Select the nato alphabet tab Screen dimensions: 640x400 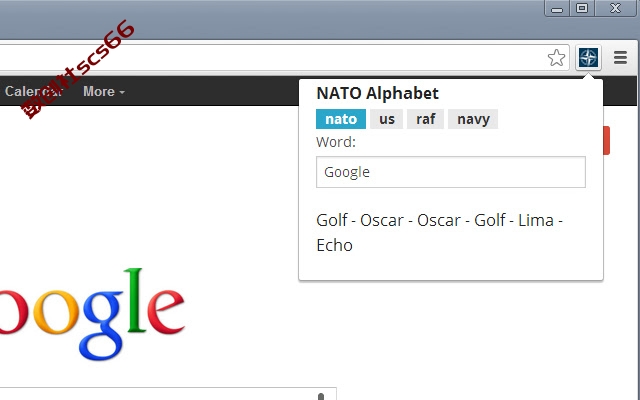tap(341, 119)
